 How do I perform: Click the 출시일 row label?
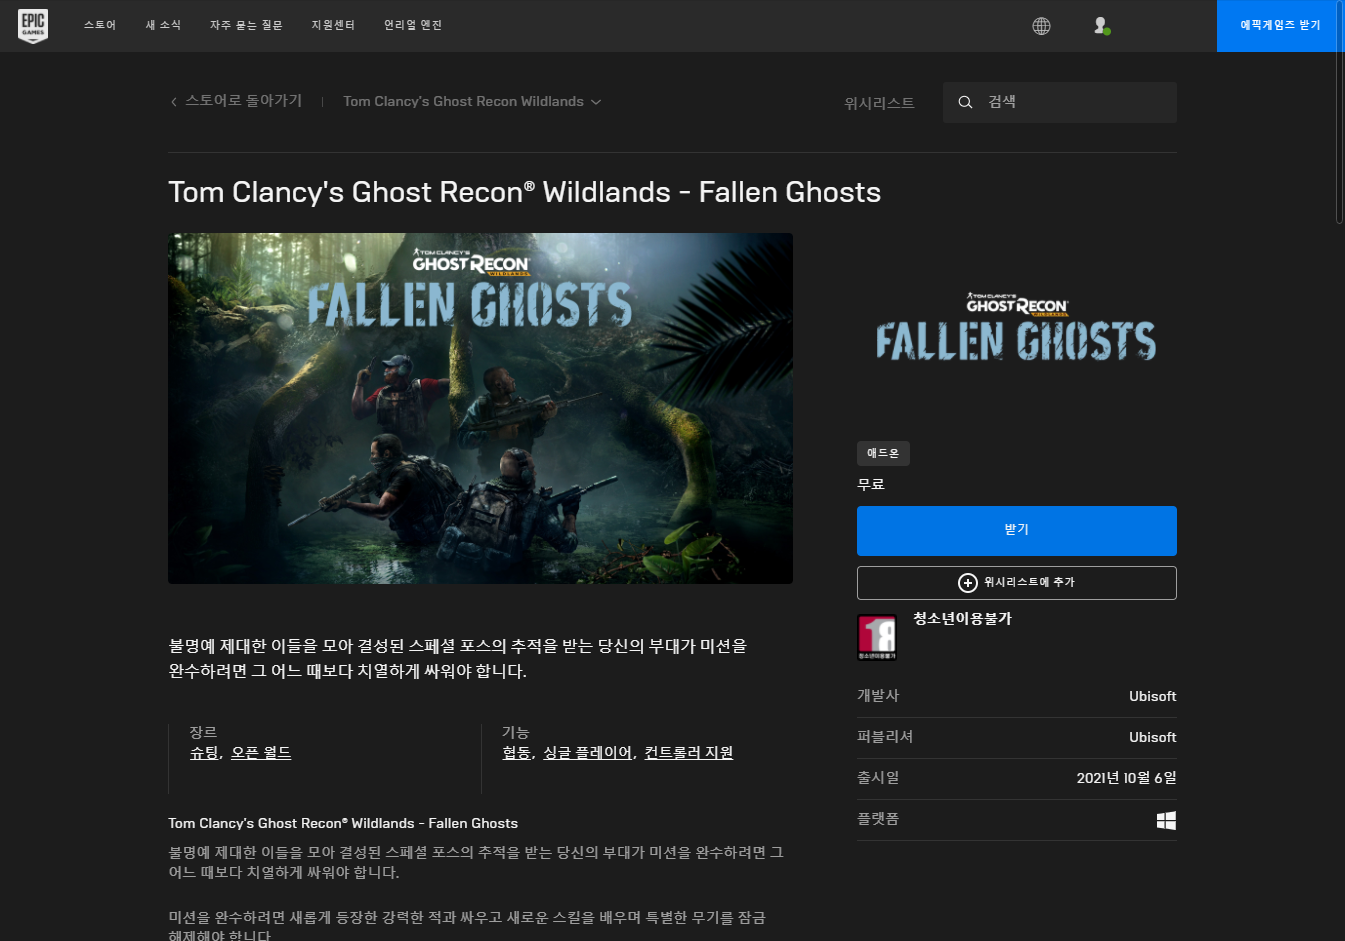pos(878,778)
